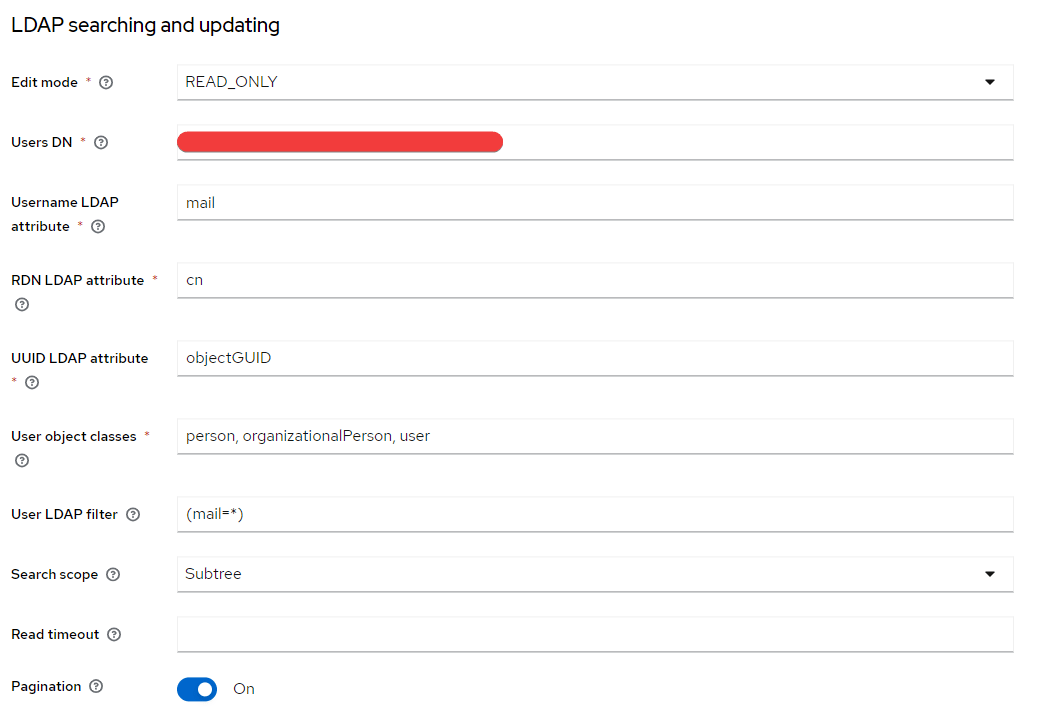Click the Username LDAP attribute field containing mail
Screen dimensions: 1044x715
pos(595,202)
